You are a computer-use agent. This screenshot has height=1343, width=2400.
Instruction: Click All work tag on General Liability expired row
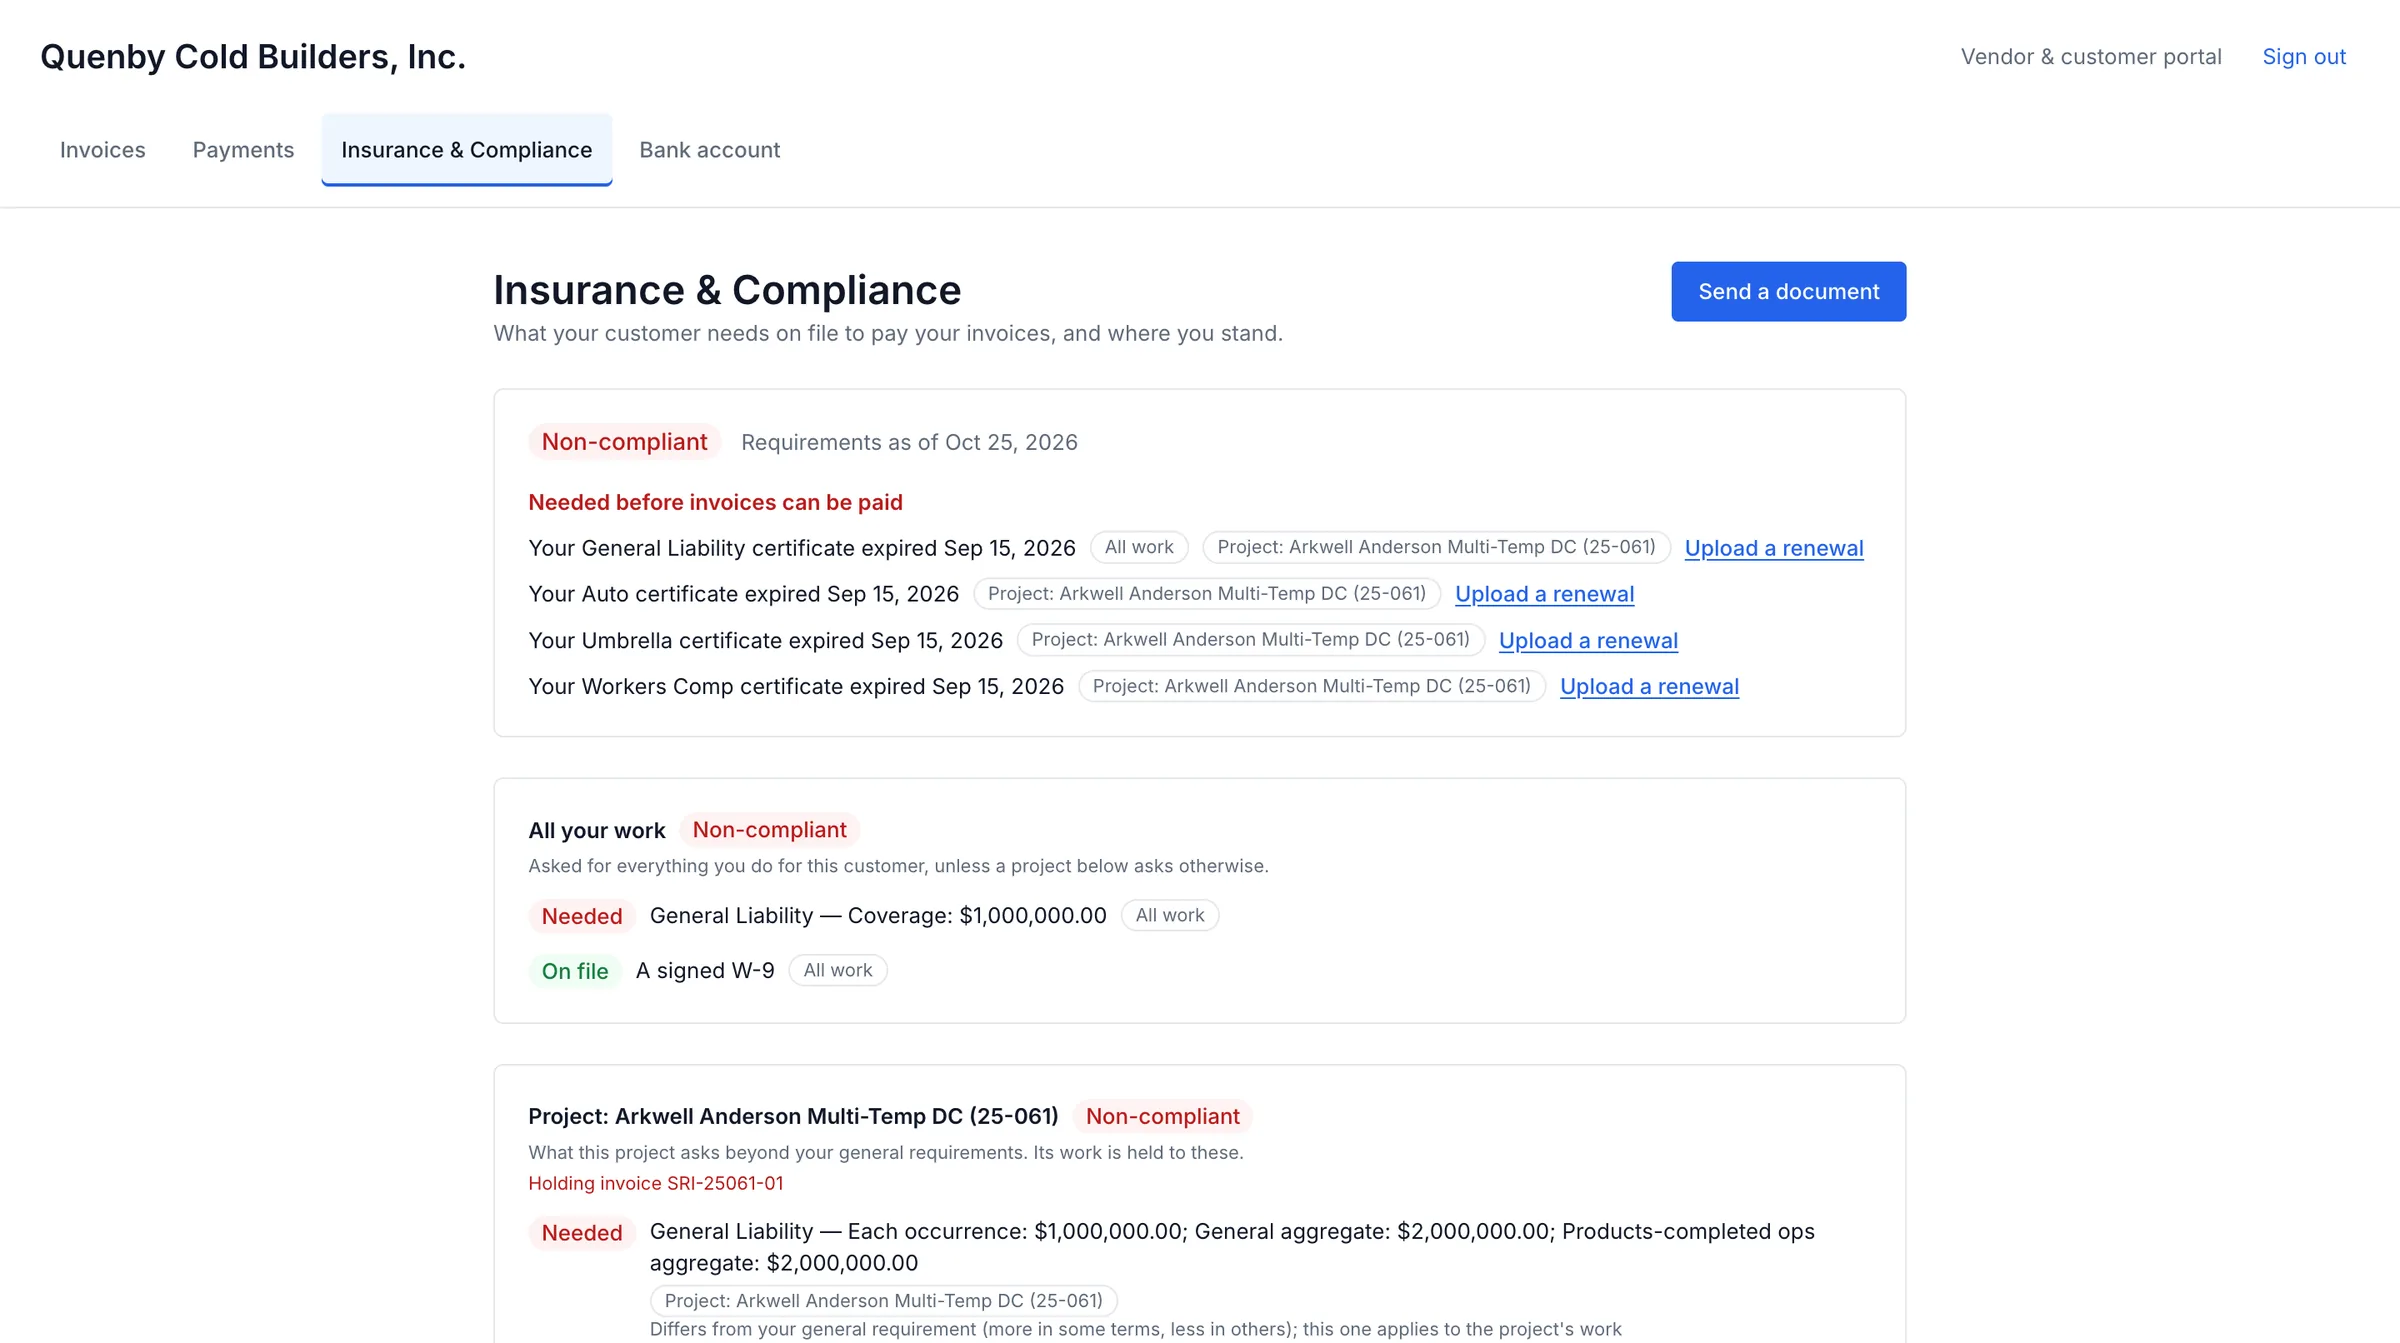(x=1139, y=547)
